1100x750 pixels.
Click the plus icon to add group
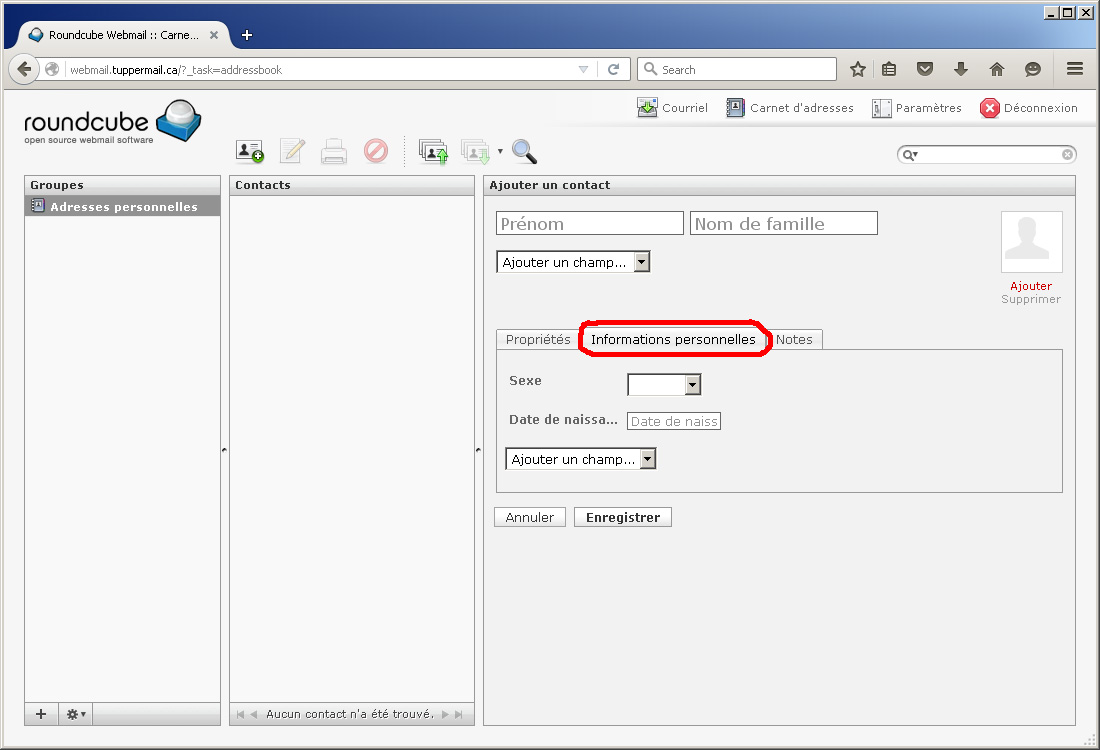(x=41, y=714)
